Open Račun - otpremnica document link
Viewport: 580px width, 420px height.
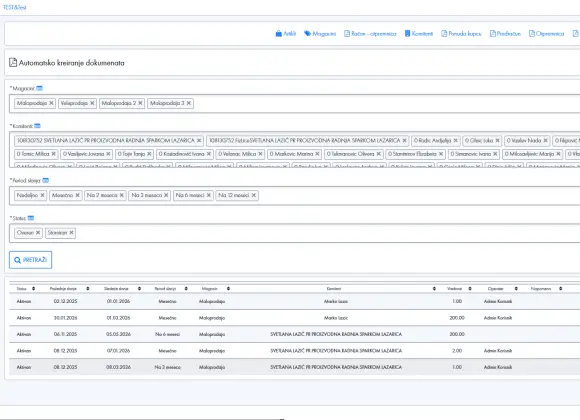(370, 34)
